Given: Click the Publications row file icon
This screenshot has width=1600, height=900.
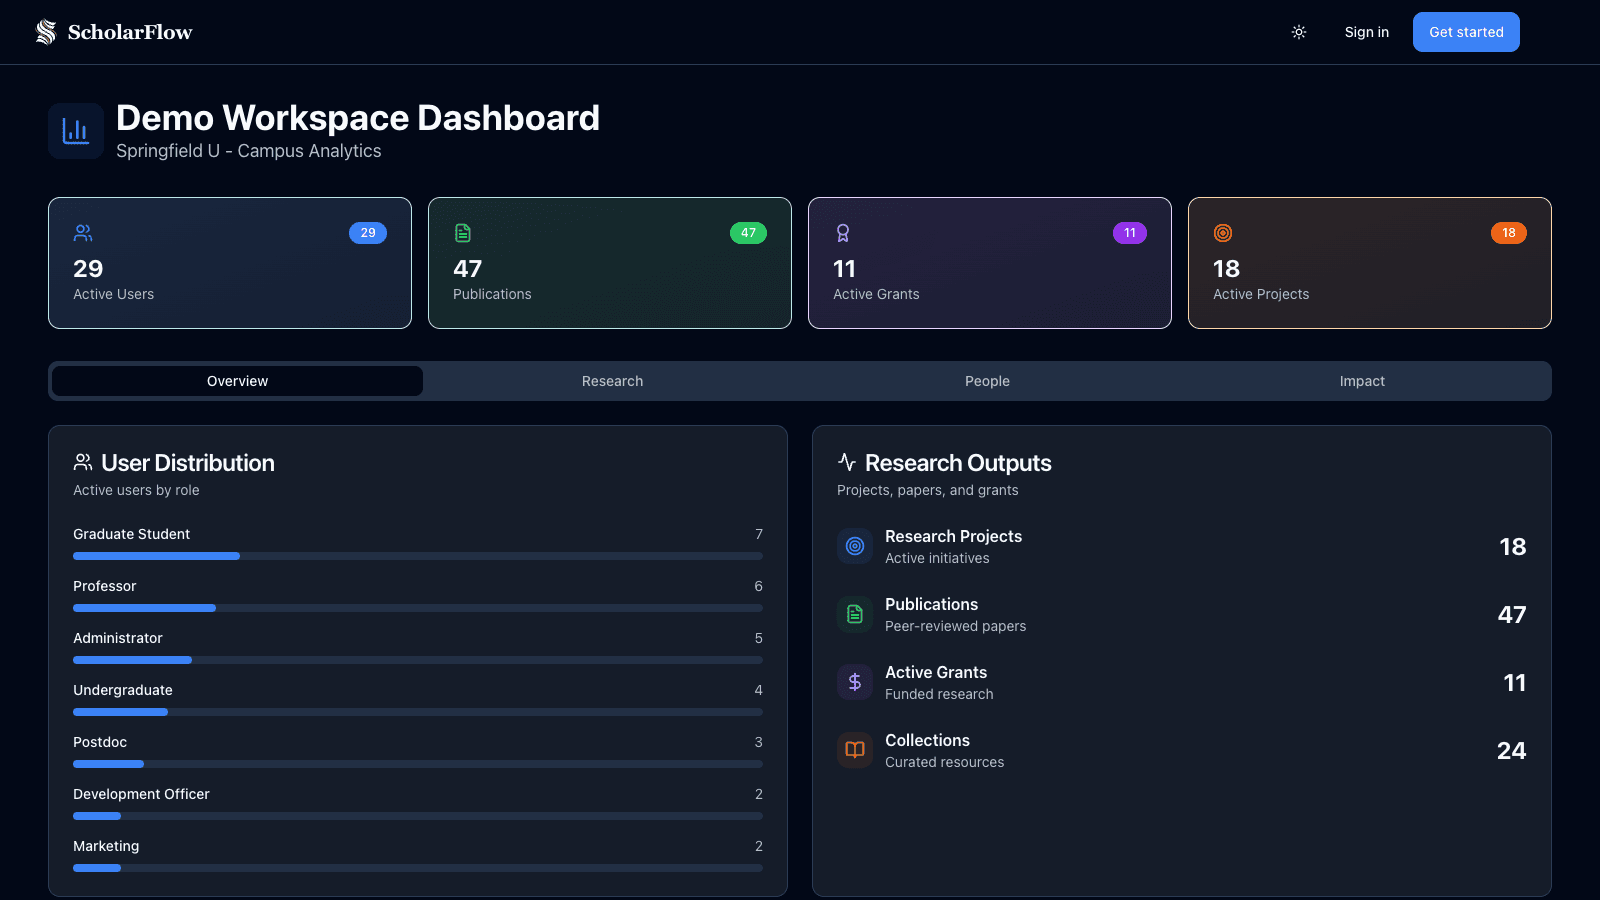Looking at the screenshot, I should pos(855,614).
